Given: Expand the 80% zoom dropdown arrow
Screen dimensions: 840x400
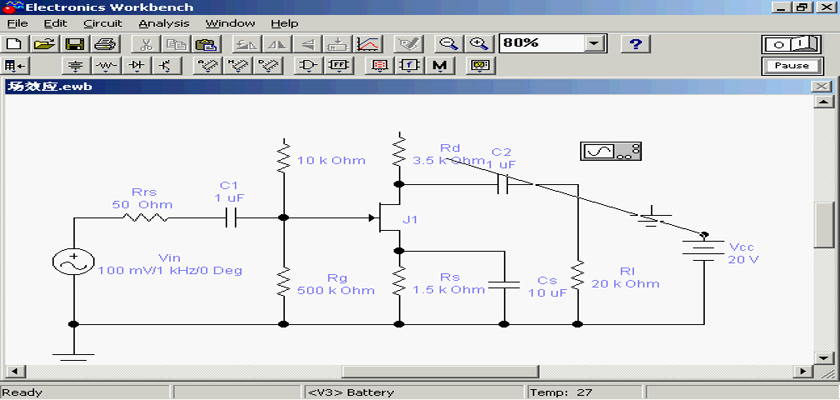Looking at the screenshot, I should [593, 44].
